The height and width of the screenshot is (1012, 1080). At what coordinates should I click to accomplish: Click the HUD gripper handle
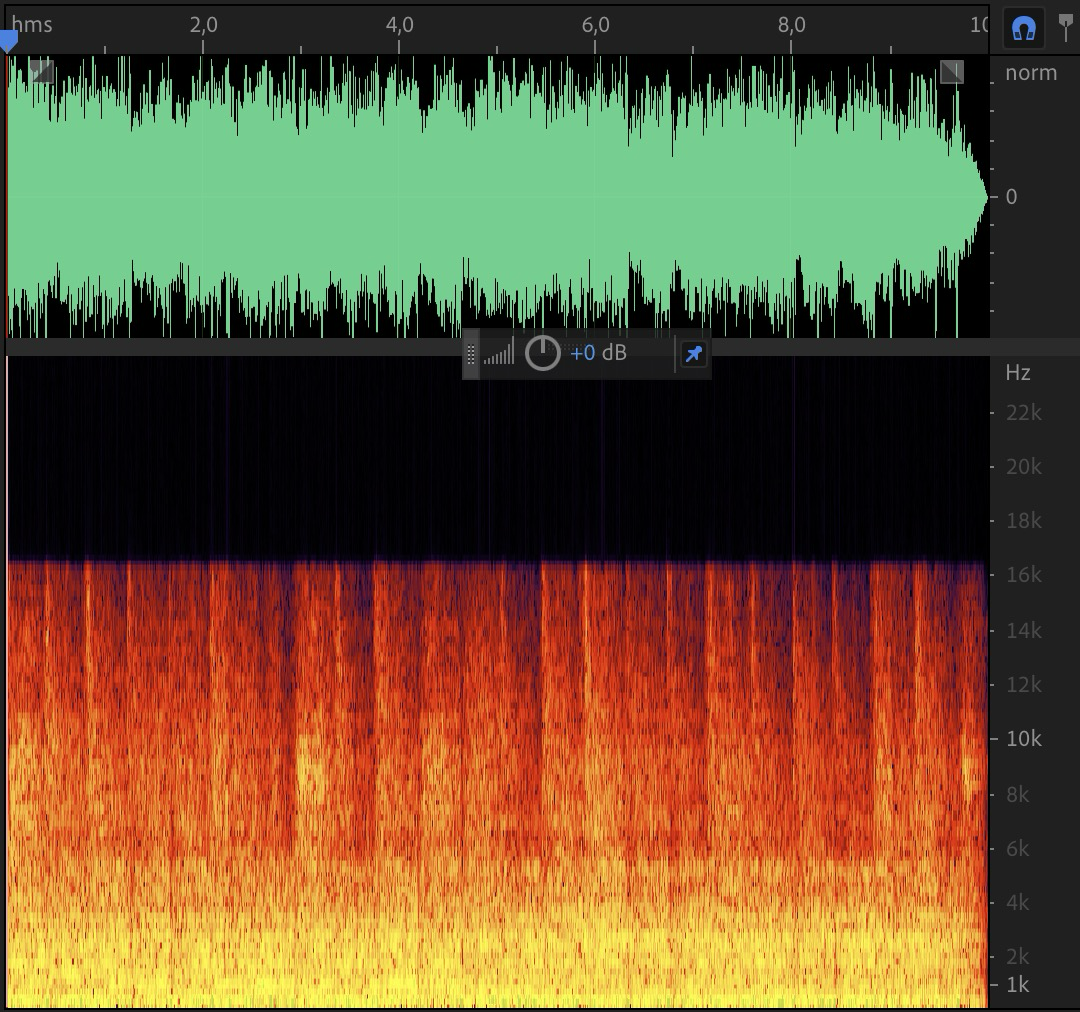471,353
